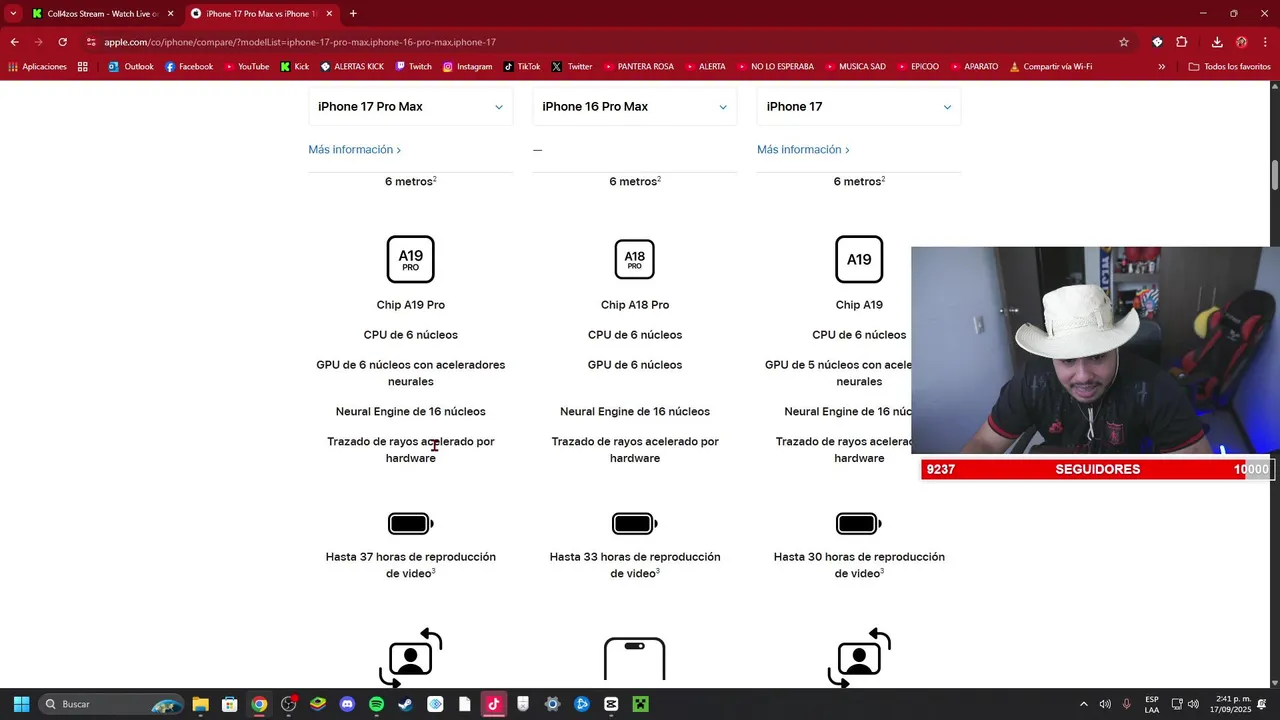This screenshot has width=1280, height=720.
Task: Open Compartir vía Wi-Fi bookmark
Action: tap(1050, 67)
